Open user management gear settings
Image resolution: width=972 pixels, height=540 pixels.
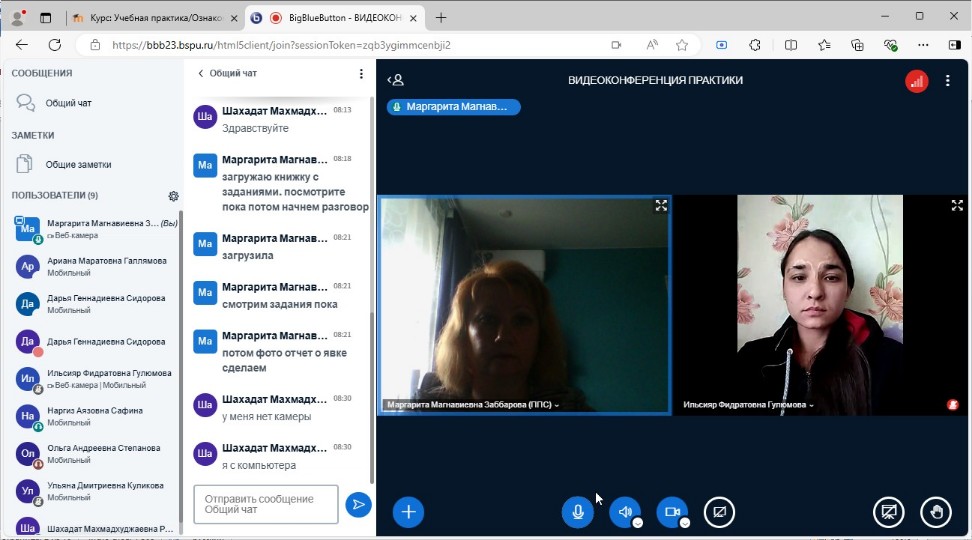tap(173, 196)
